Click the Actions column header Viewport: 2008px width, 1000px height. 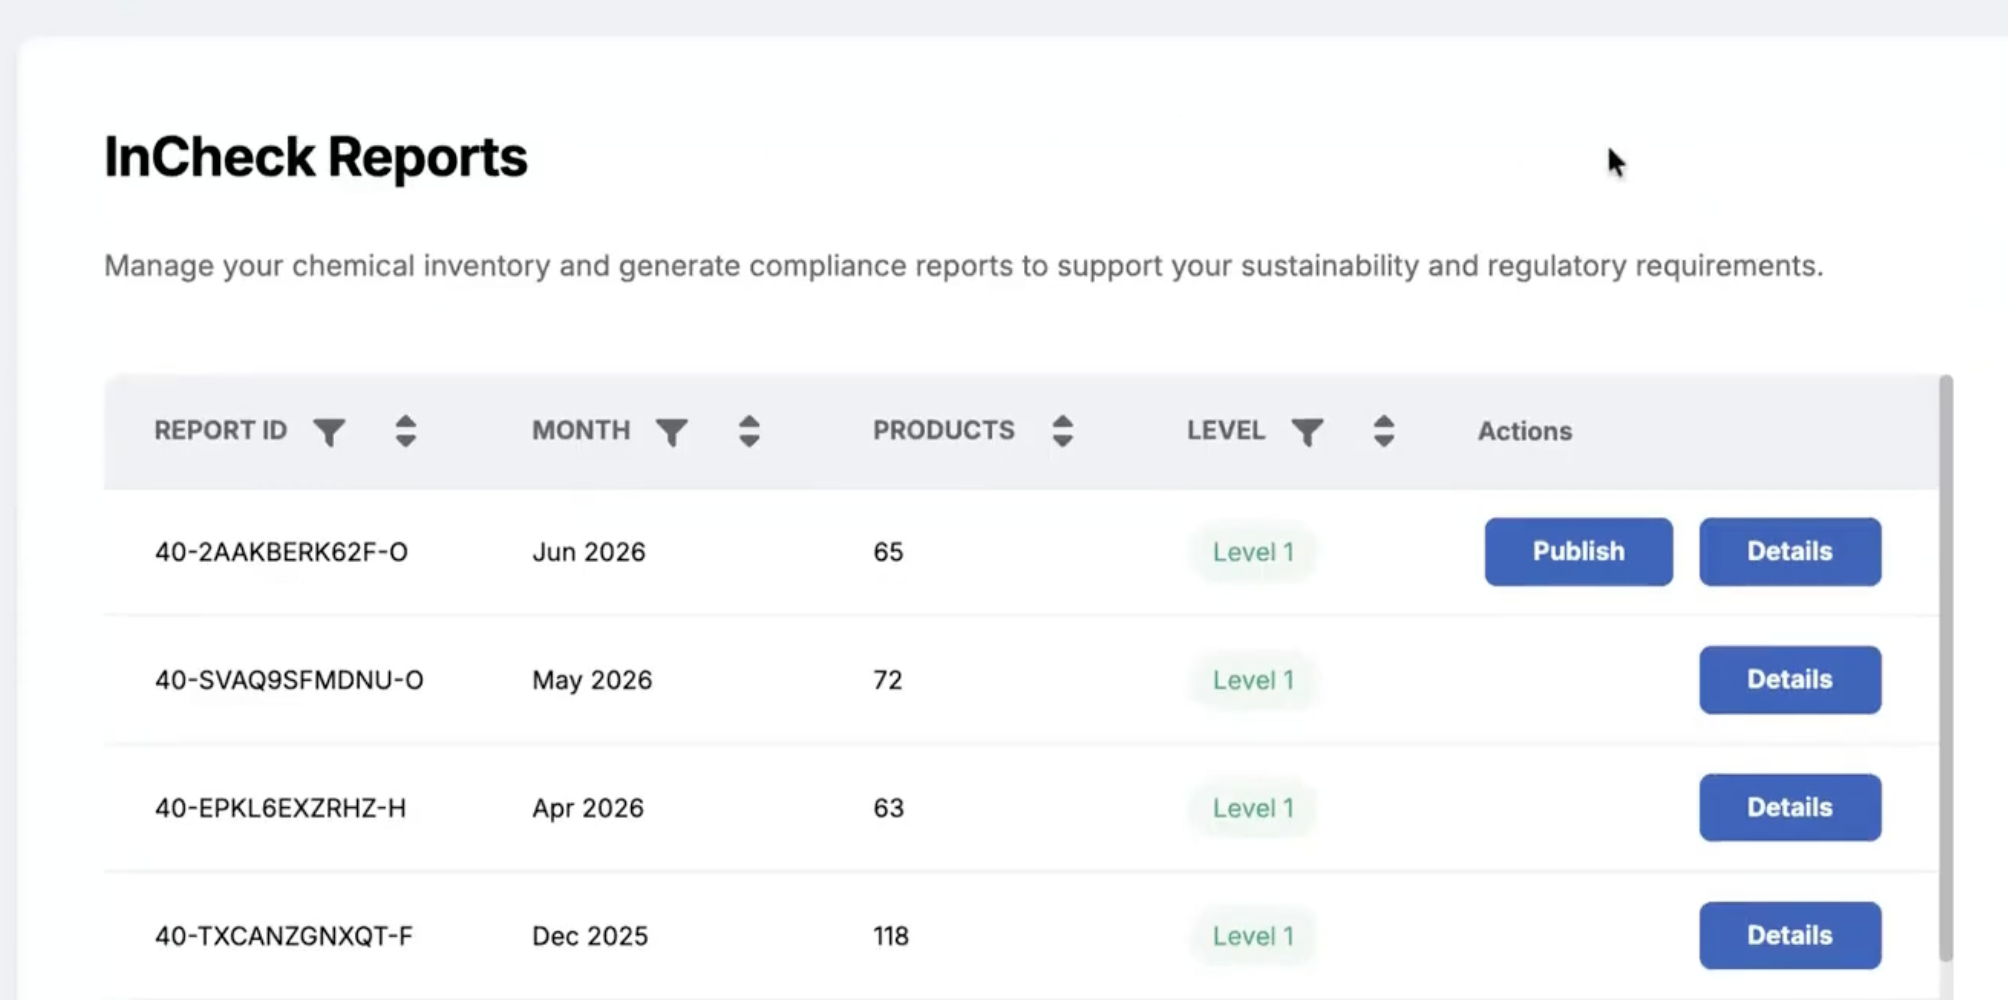click(1525, 431)
